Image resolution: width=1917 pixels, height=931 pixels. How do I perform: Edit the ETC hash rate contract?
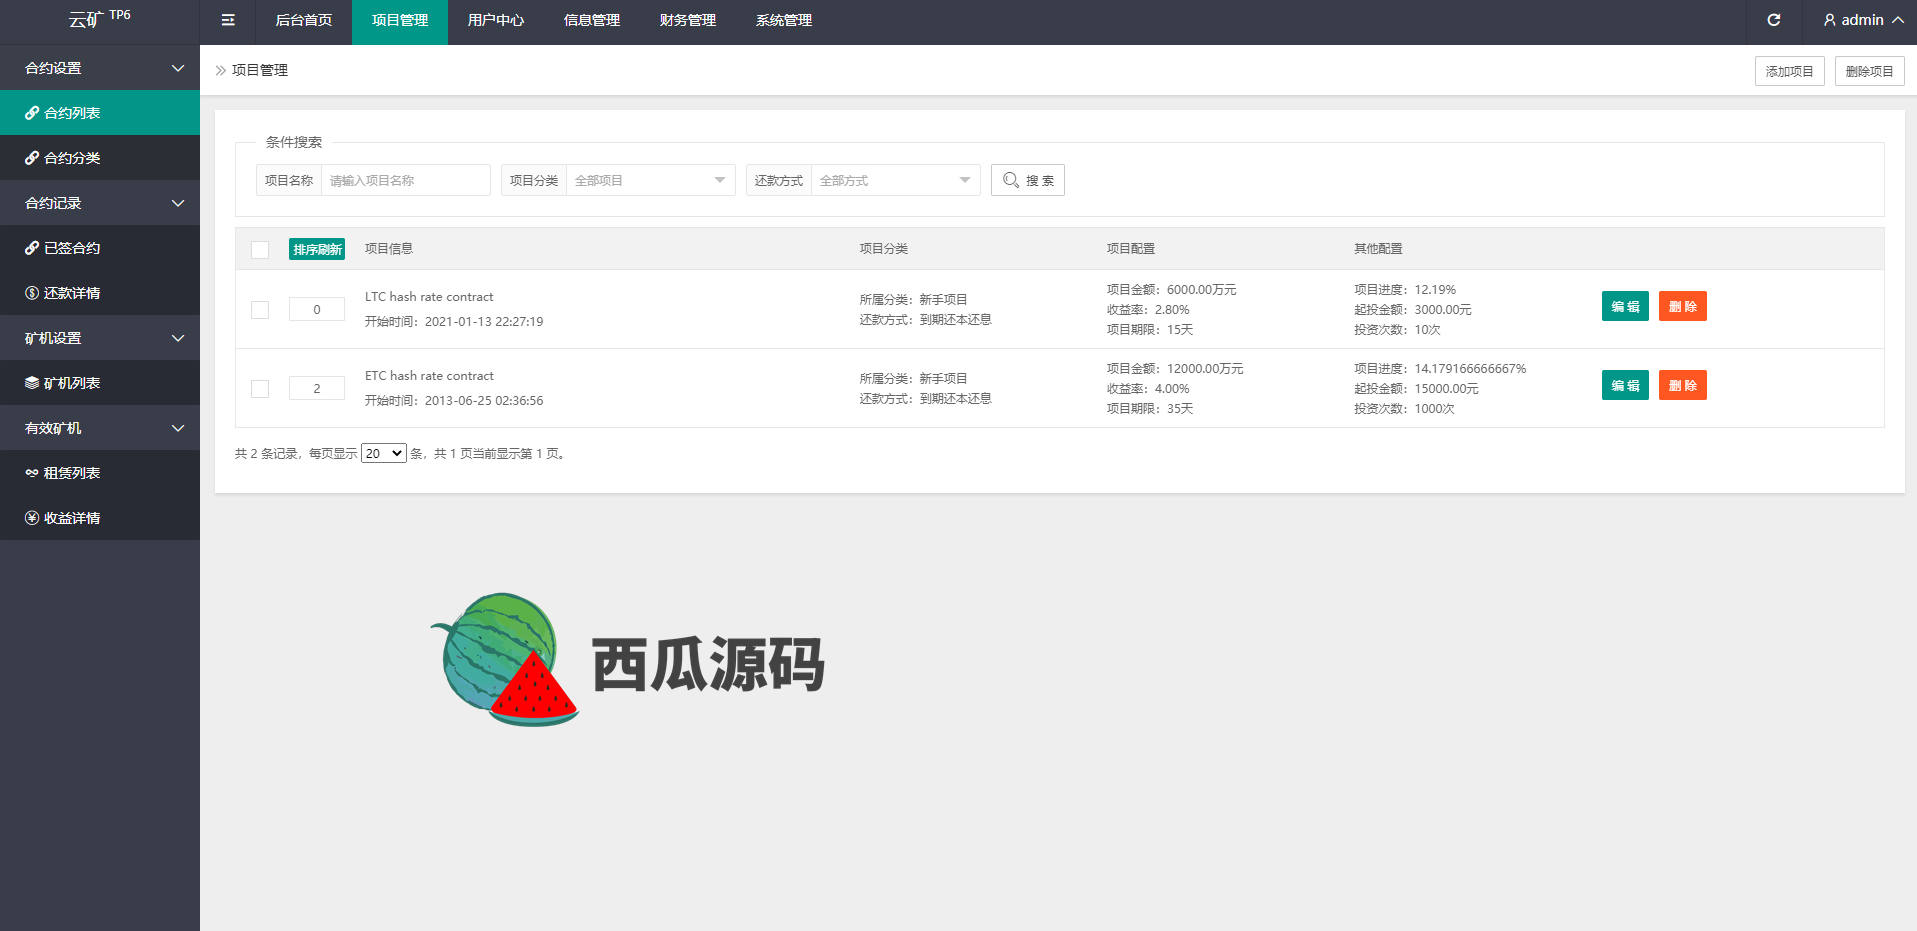pyautogui.click(x=1625, y=385)
